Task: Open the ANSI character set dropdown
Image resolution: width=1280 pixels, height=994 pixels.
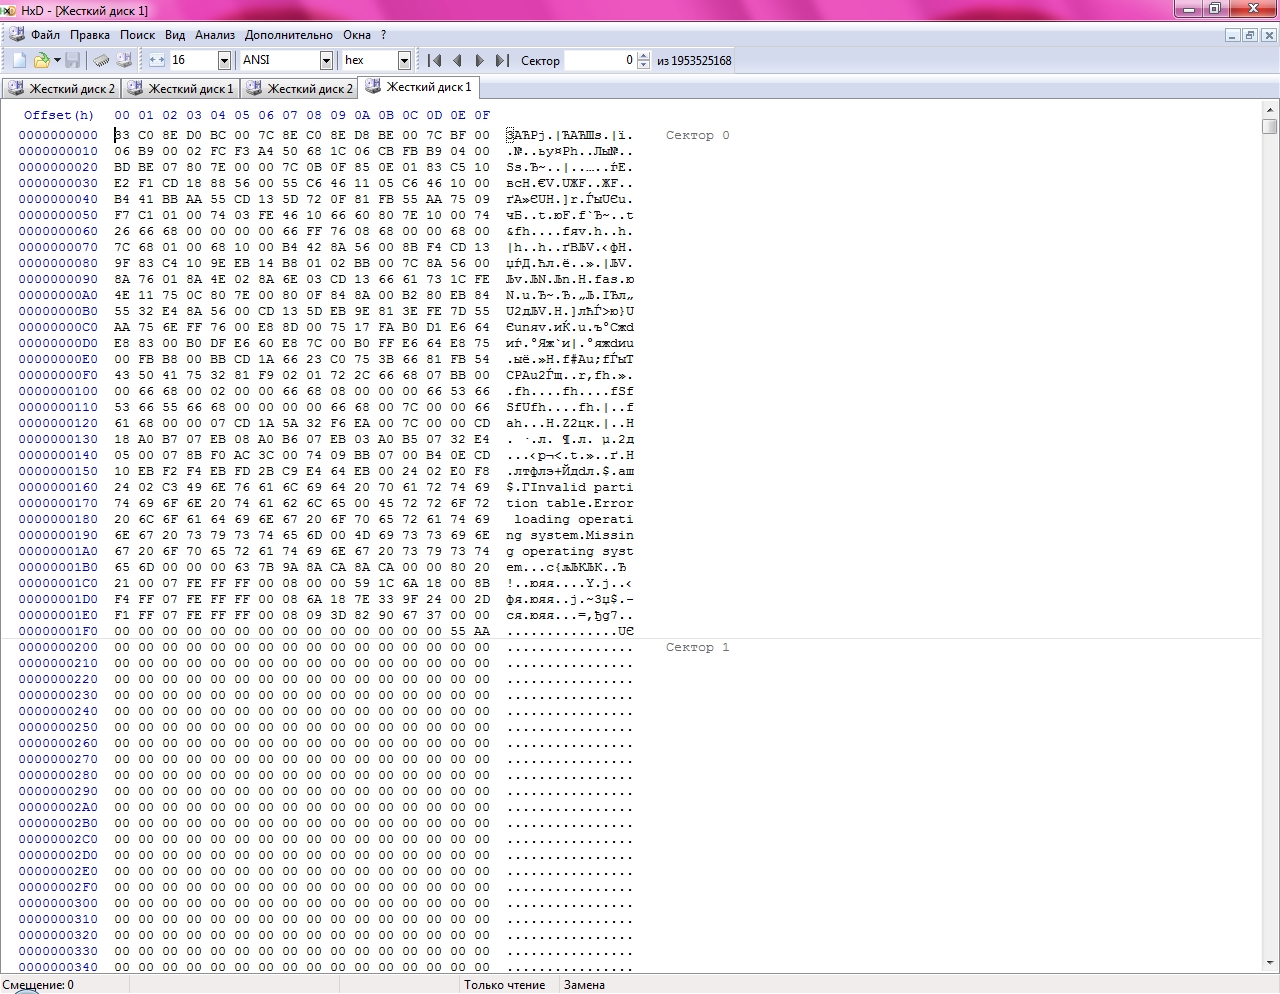Action: [x=326, y=61]
